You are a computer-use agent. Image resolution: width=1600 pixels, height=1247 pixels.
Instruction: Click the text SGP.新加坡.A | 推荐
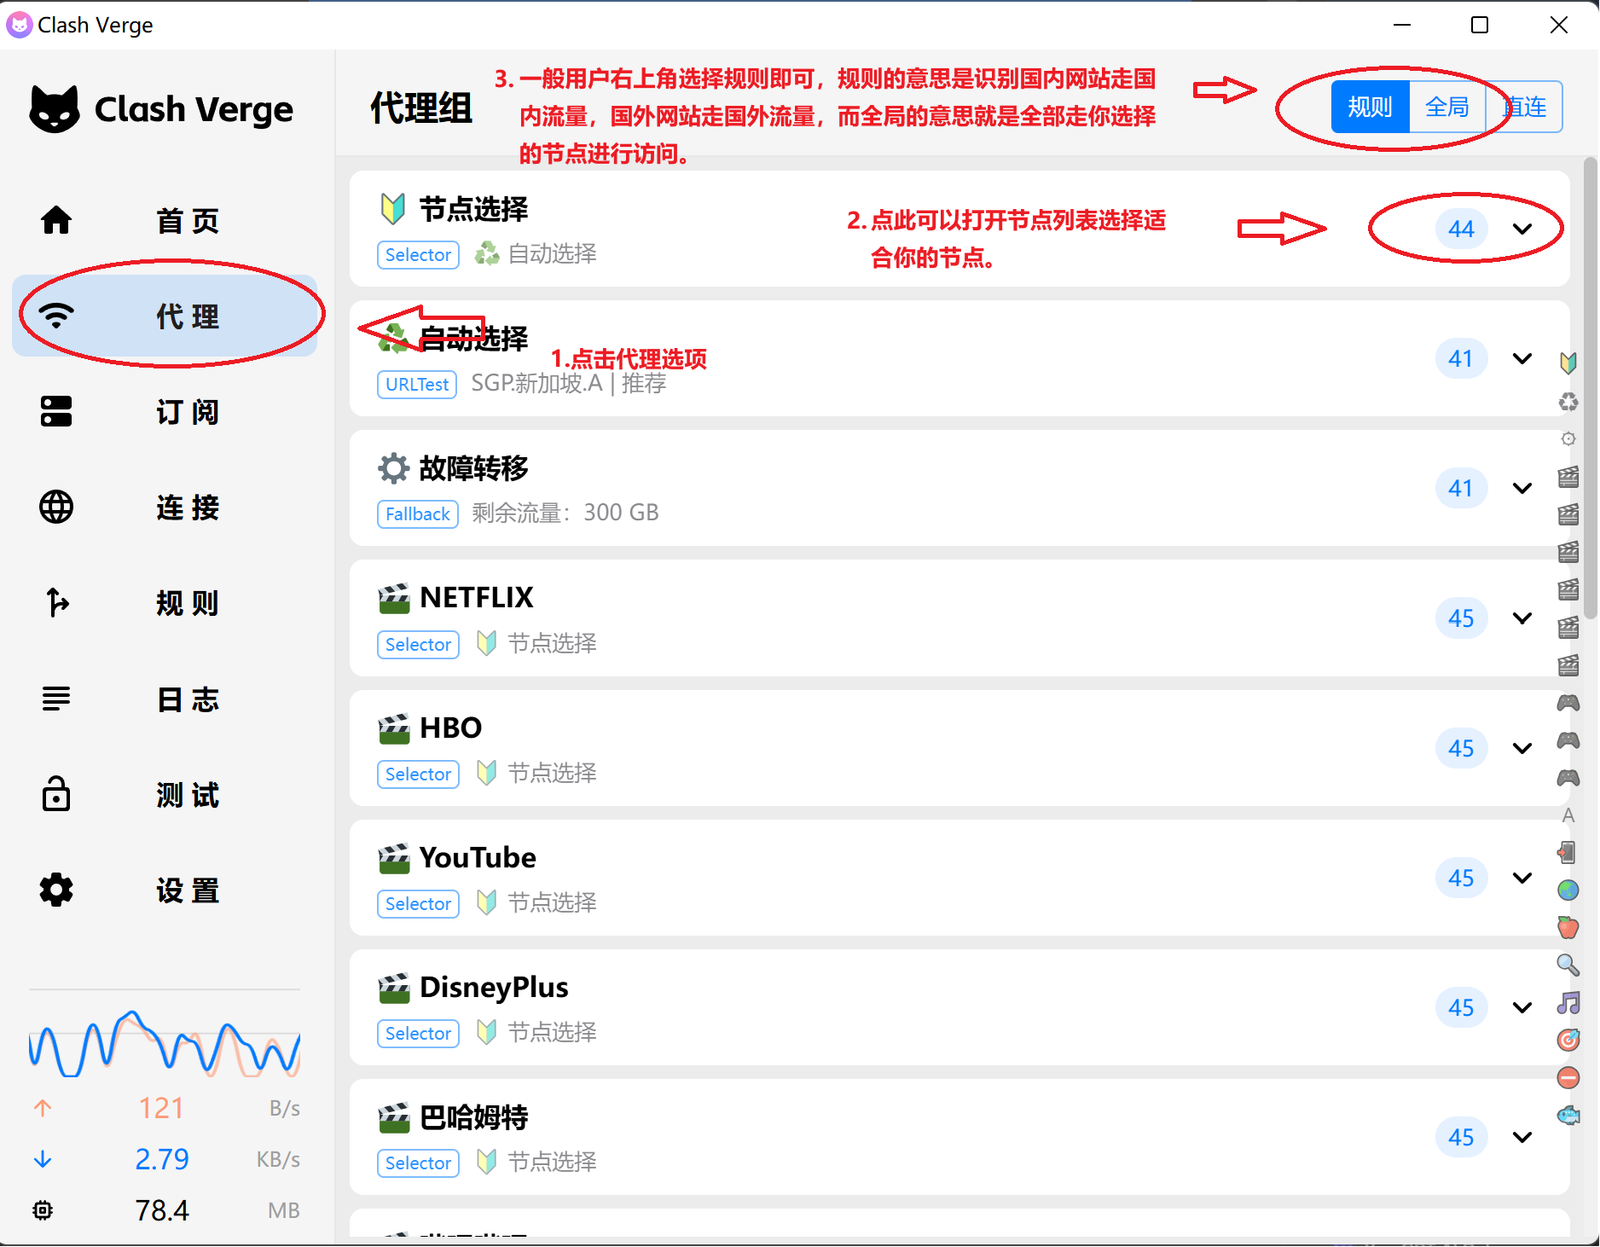pyautogui.click(x=568, y=384)
